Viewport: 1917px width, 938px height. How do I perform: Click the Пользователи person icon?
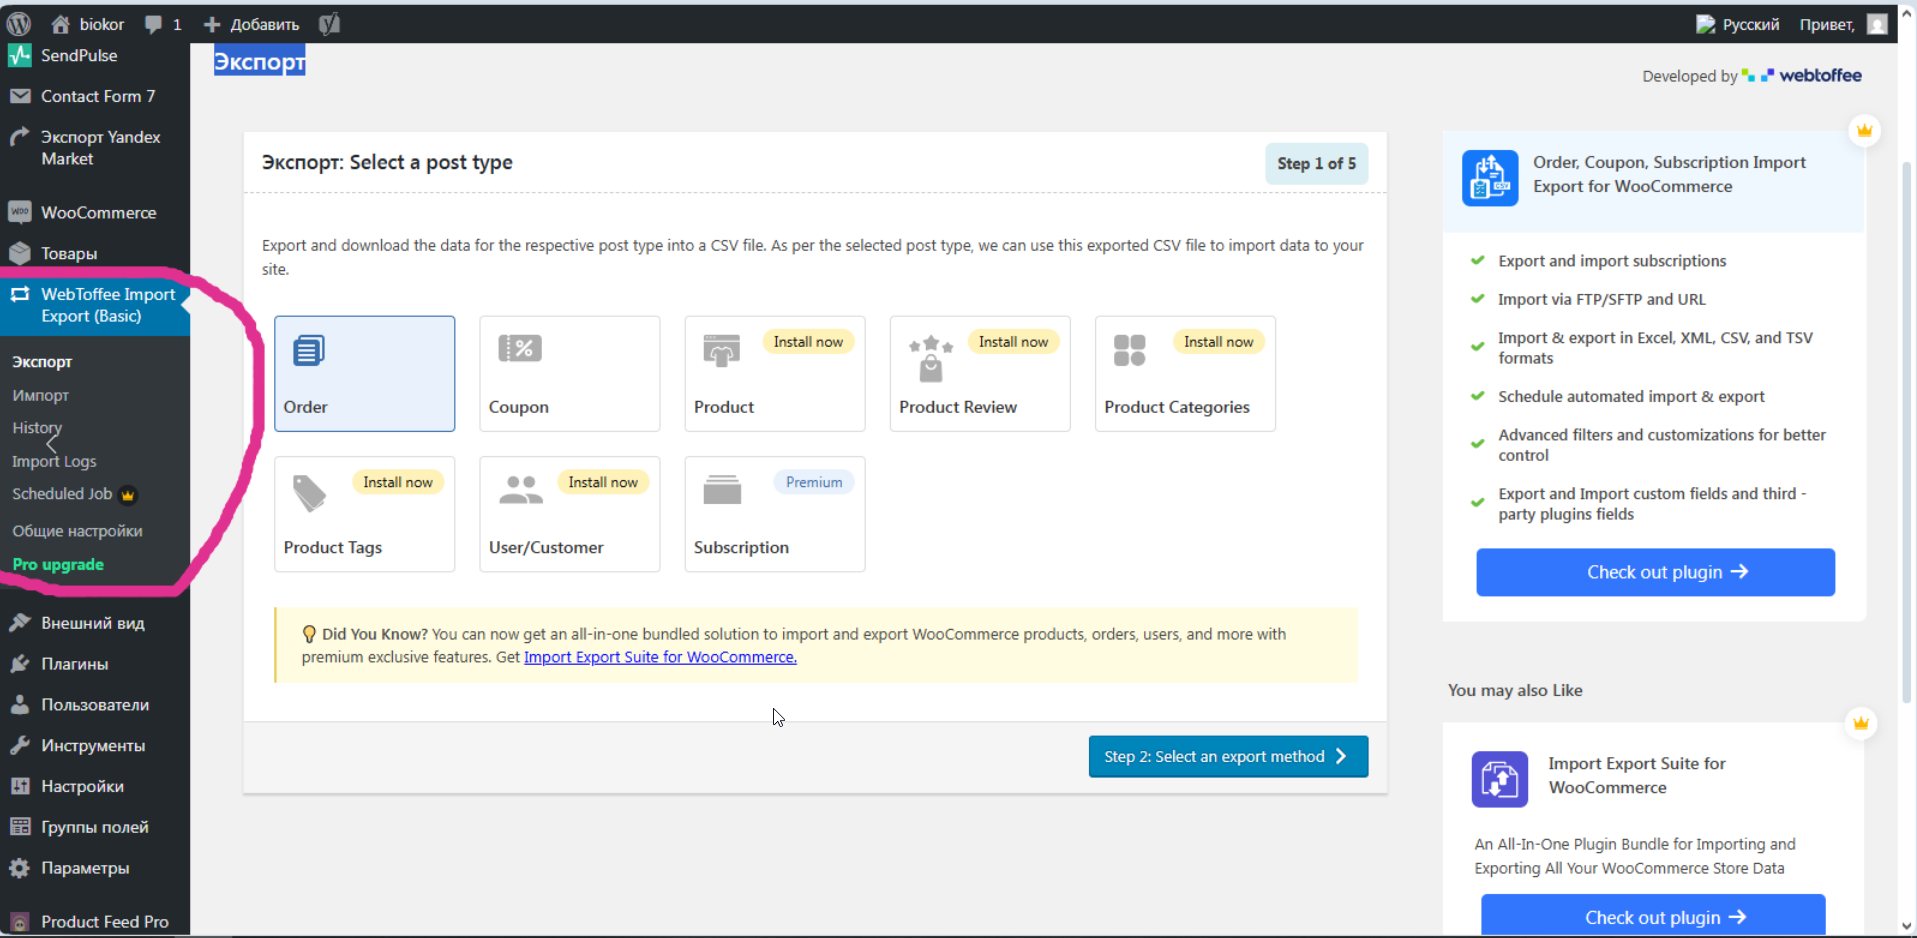[20, 704]
